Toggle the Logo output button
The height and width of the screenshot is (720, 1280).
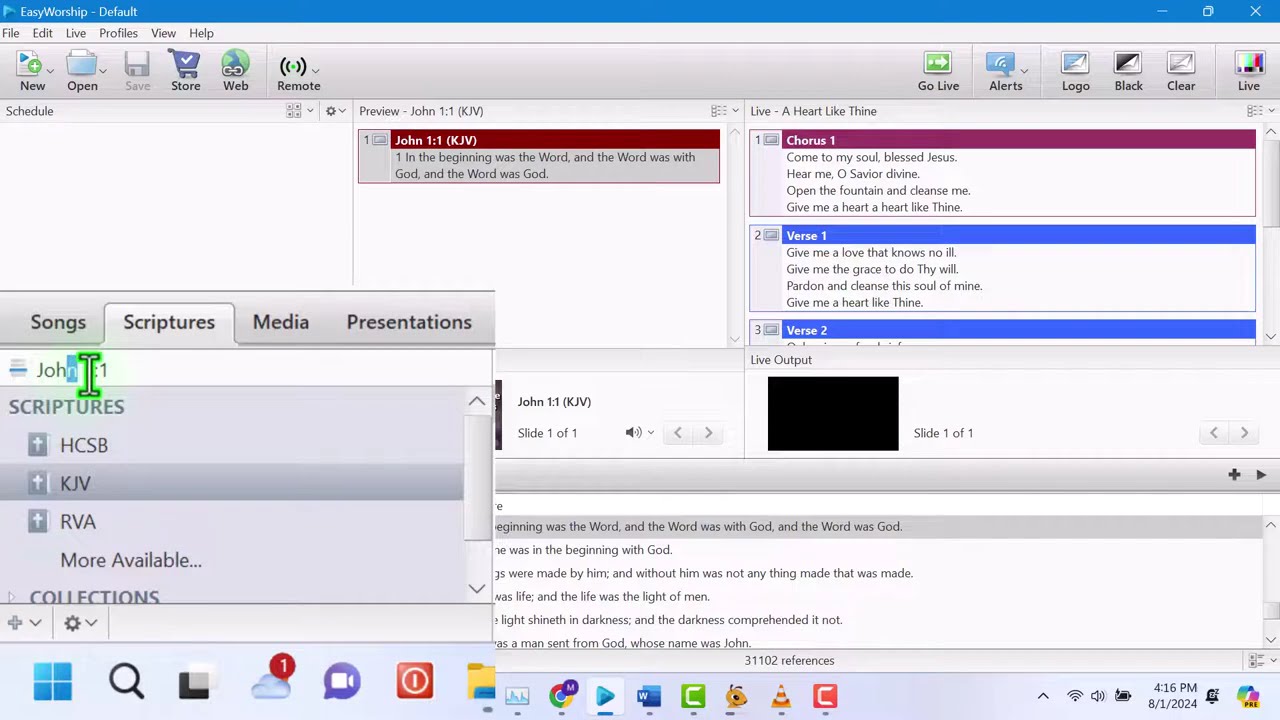click(1075, 72)
